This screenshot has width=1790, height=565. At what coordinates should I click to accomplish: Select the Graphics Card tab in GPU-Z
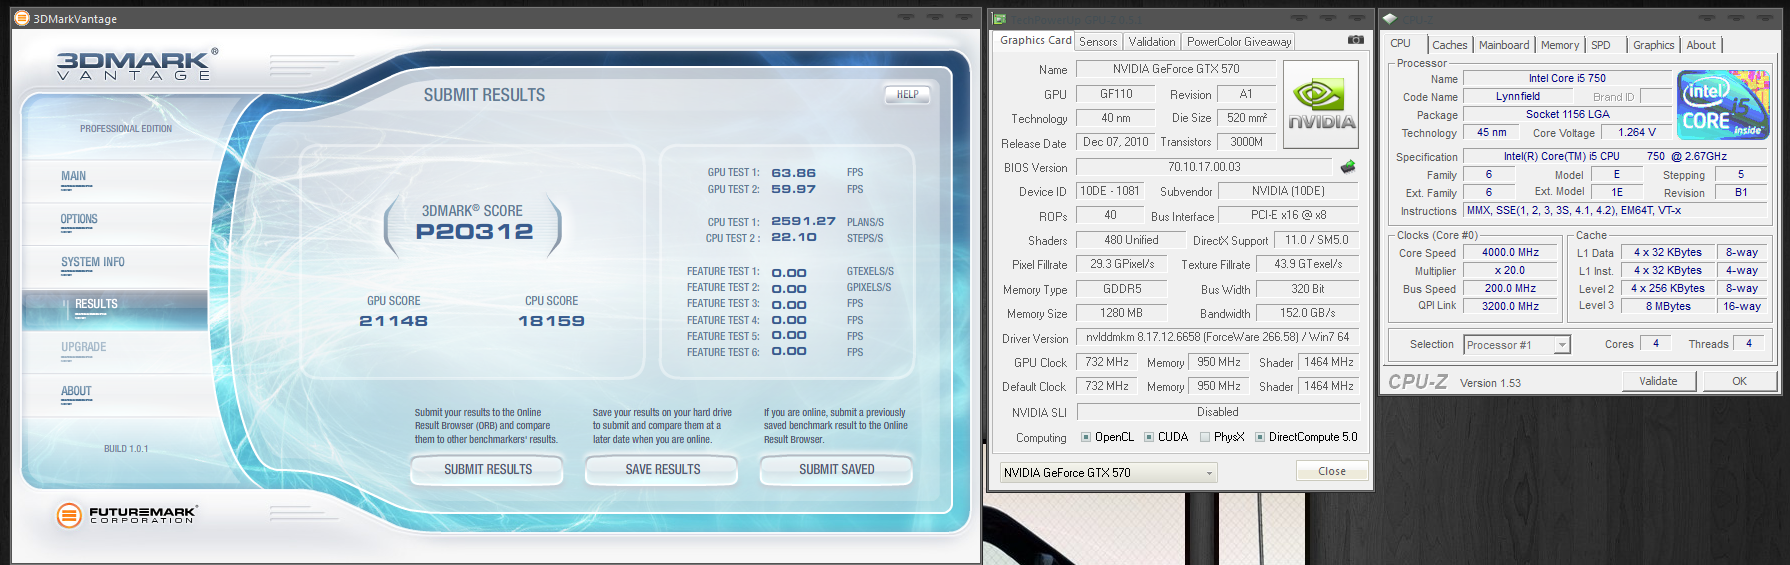coord(1035,40)
